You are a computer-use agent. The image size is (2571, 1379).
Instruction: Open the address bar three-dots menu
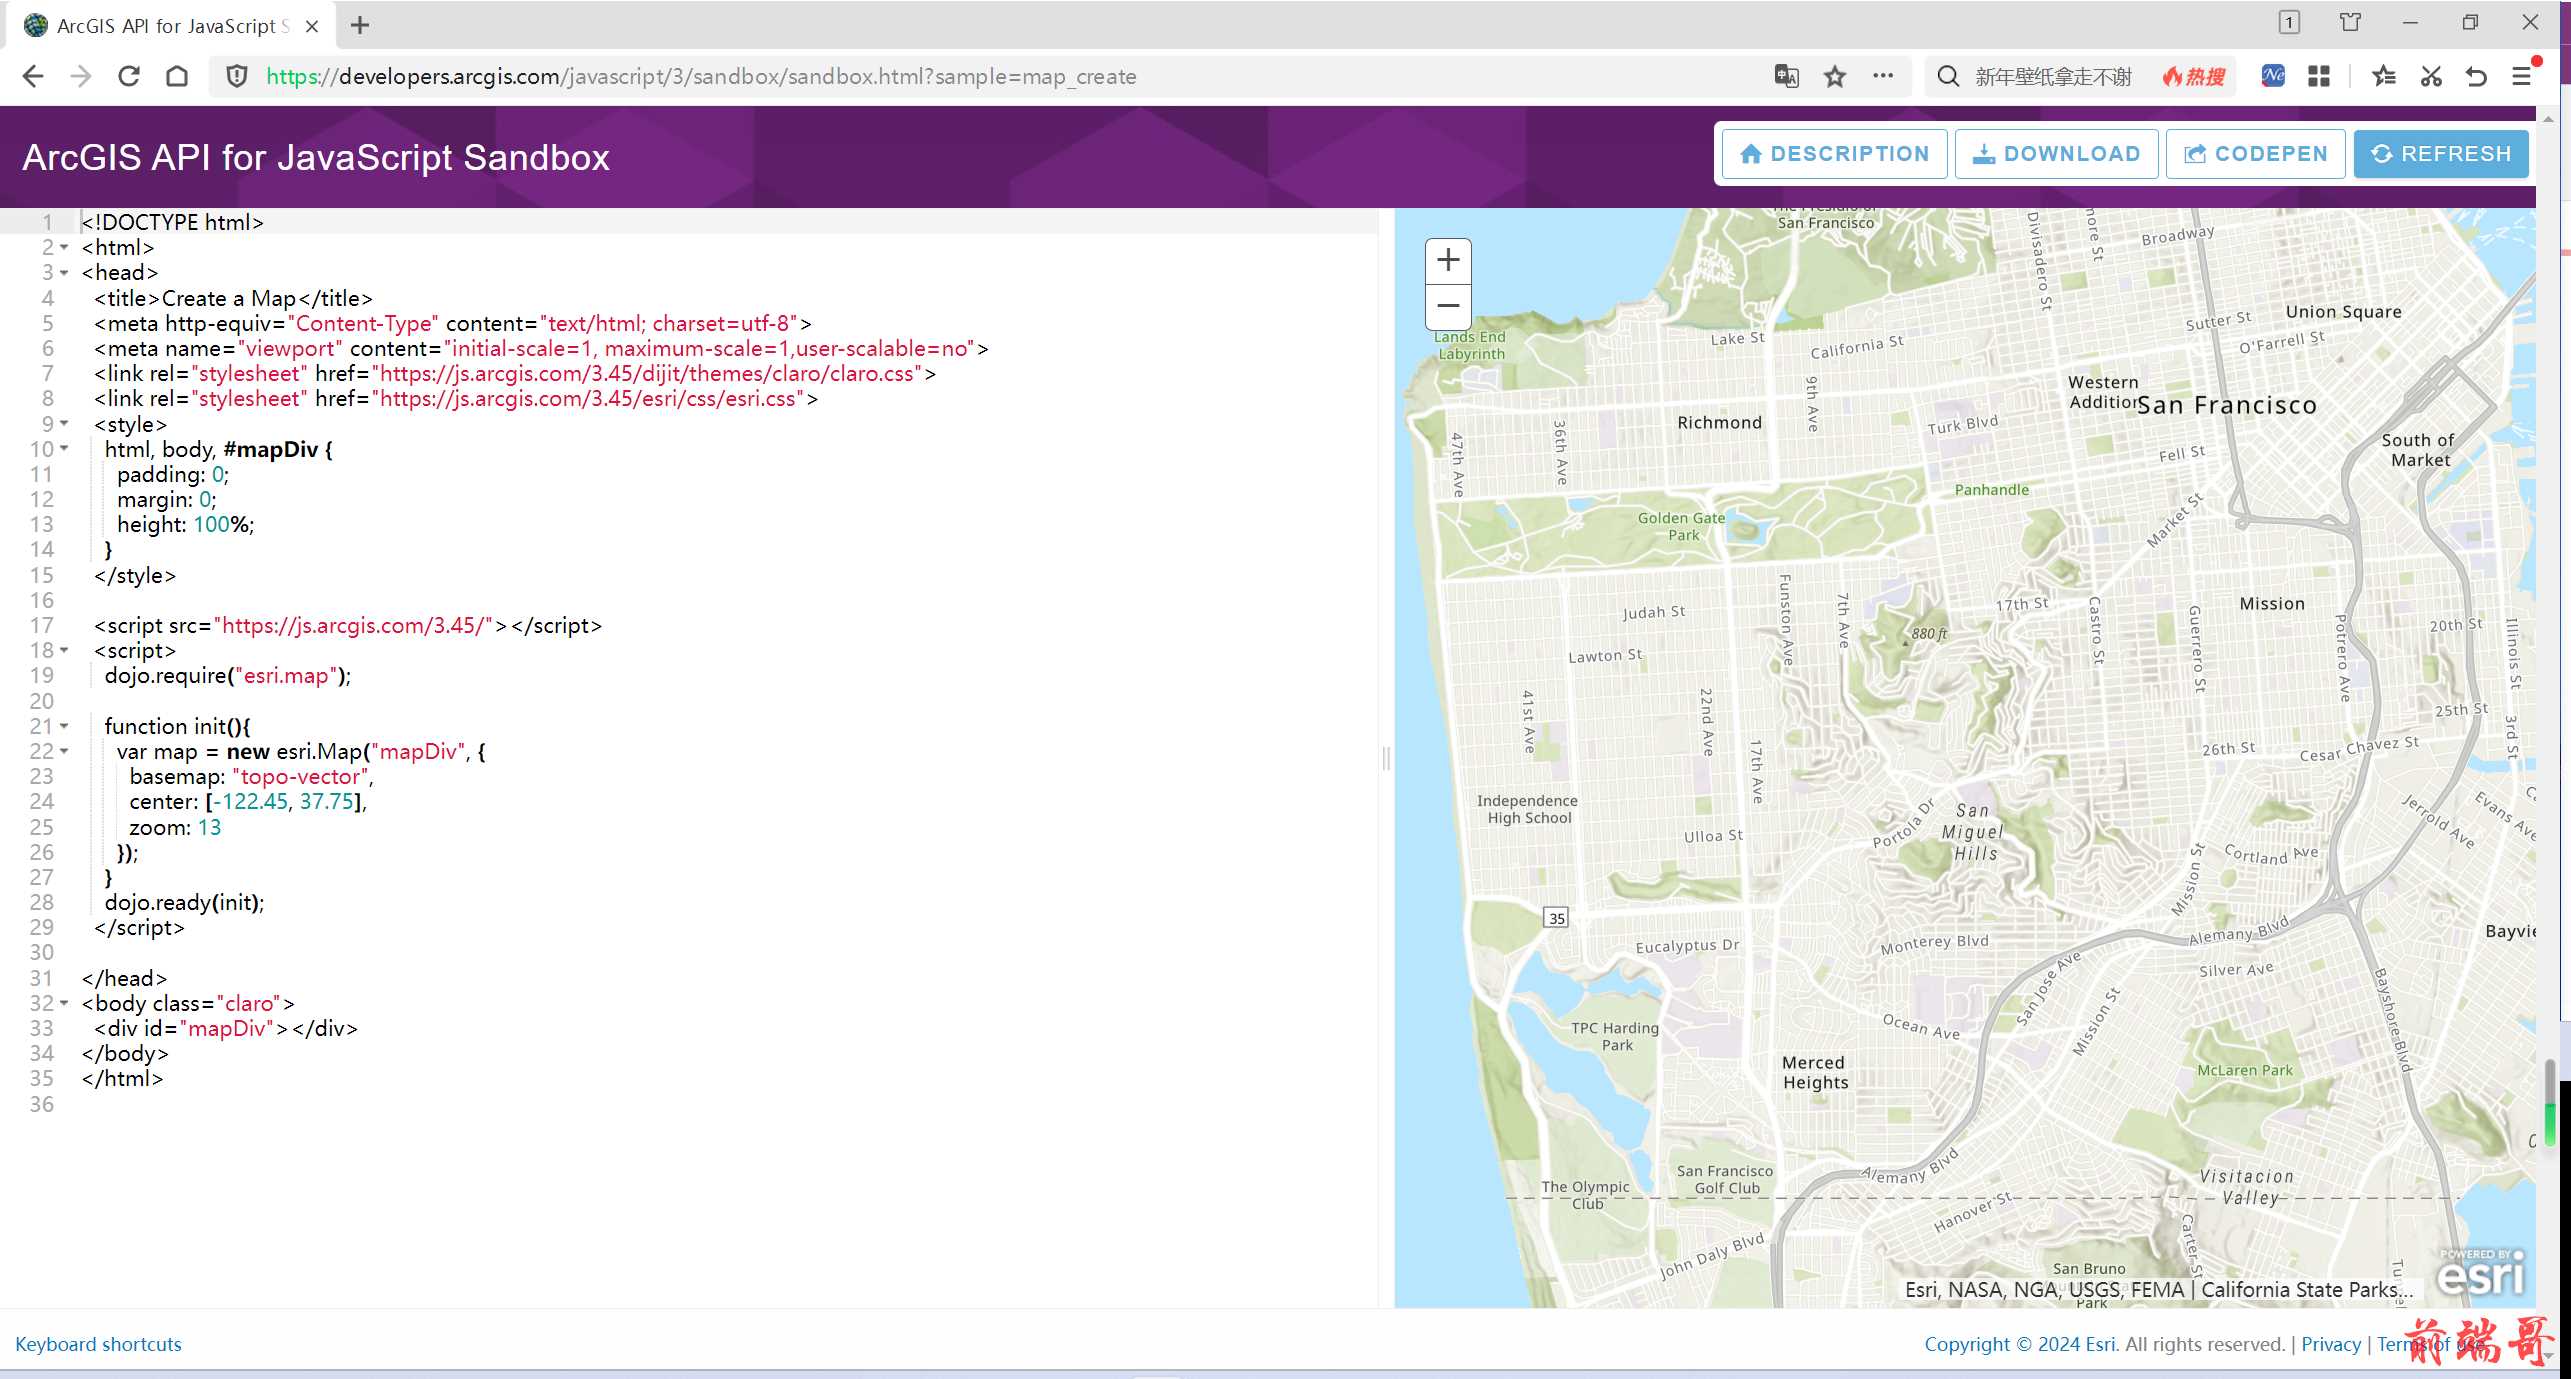[1883, 76]
